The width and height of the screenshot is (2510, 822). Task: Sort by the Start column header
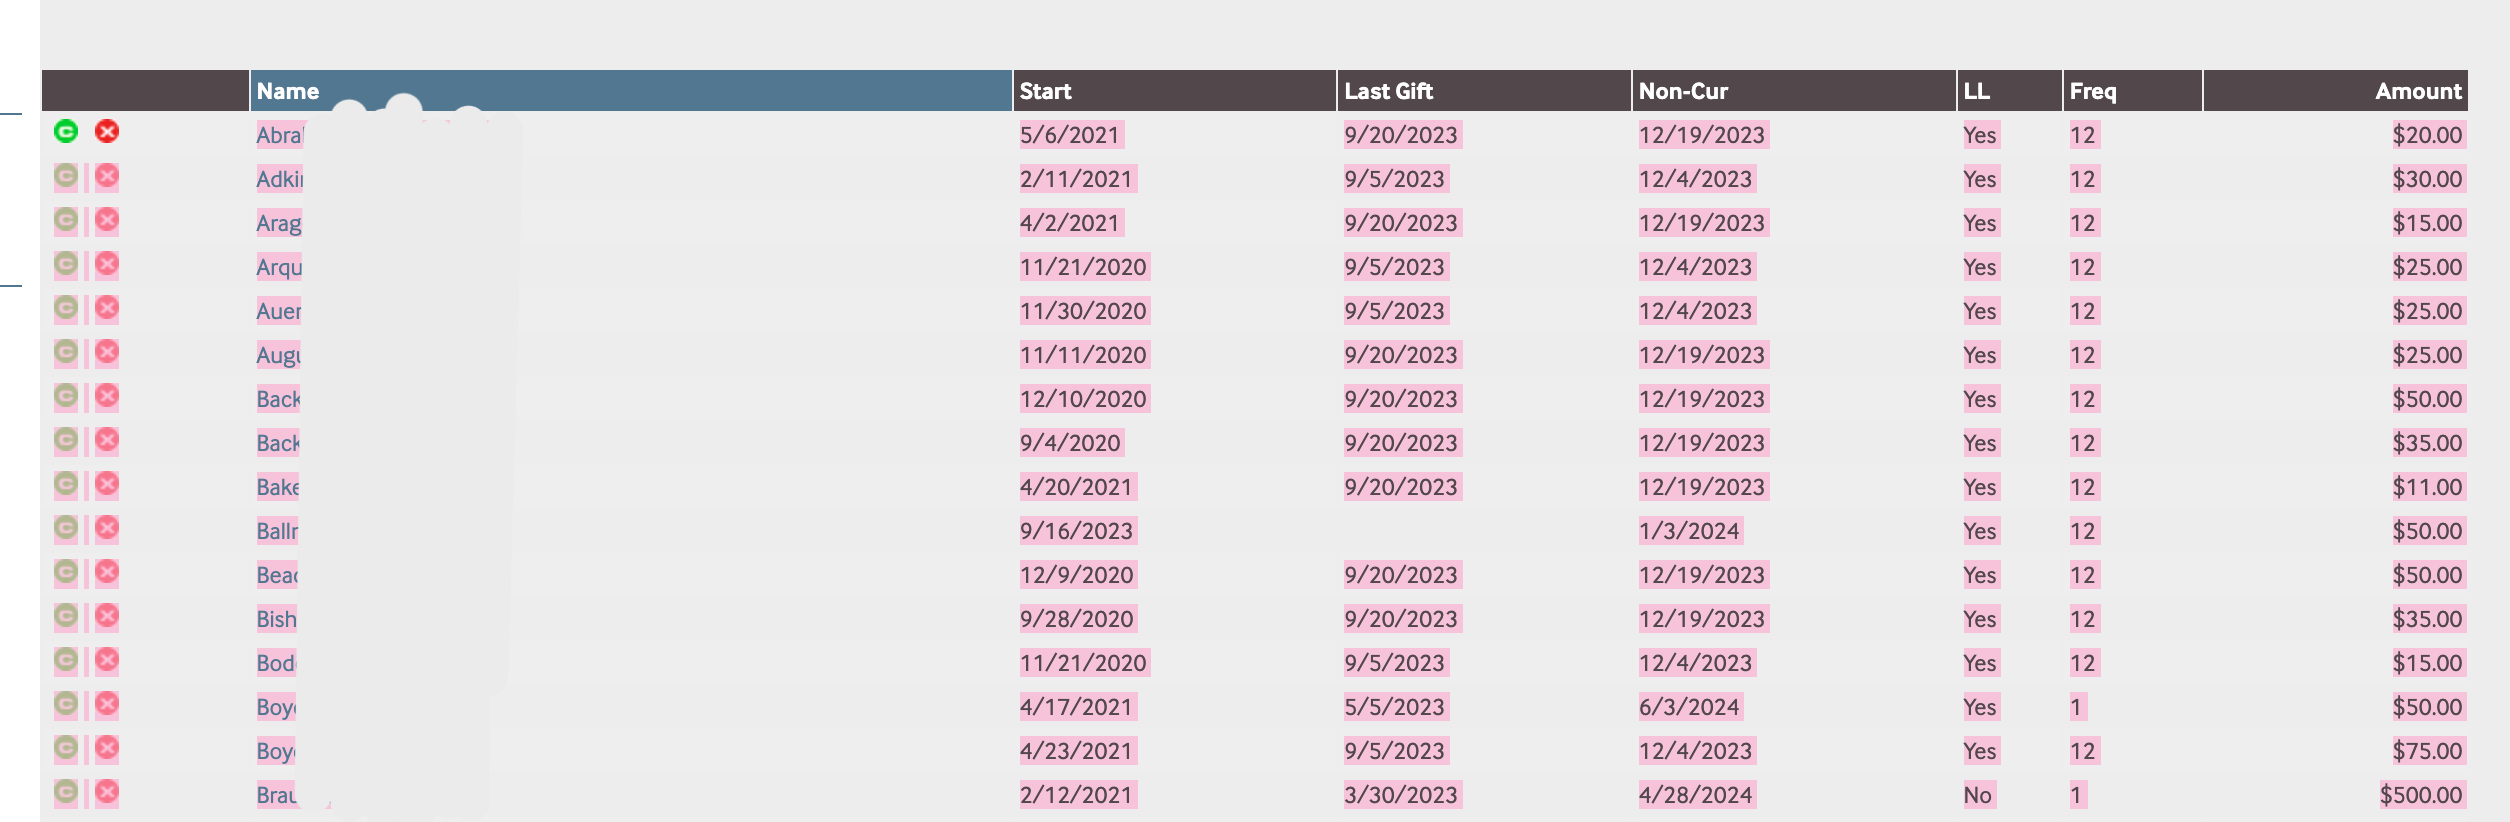click(1045, 91)
